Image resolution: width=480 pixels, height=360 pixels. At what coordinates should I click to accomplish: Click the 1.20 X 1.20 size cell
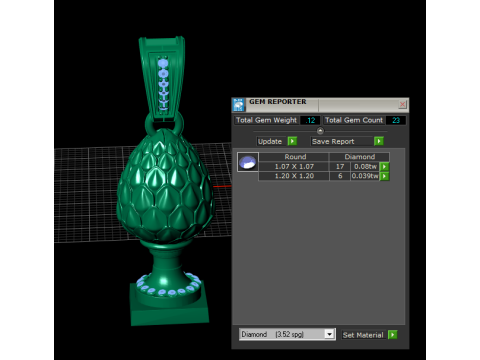coord(294,176)
